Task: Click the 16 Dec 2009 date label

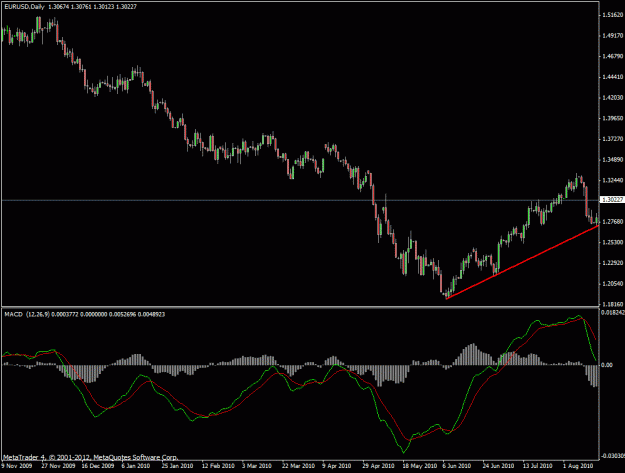Action: (x=98, y=465)
